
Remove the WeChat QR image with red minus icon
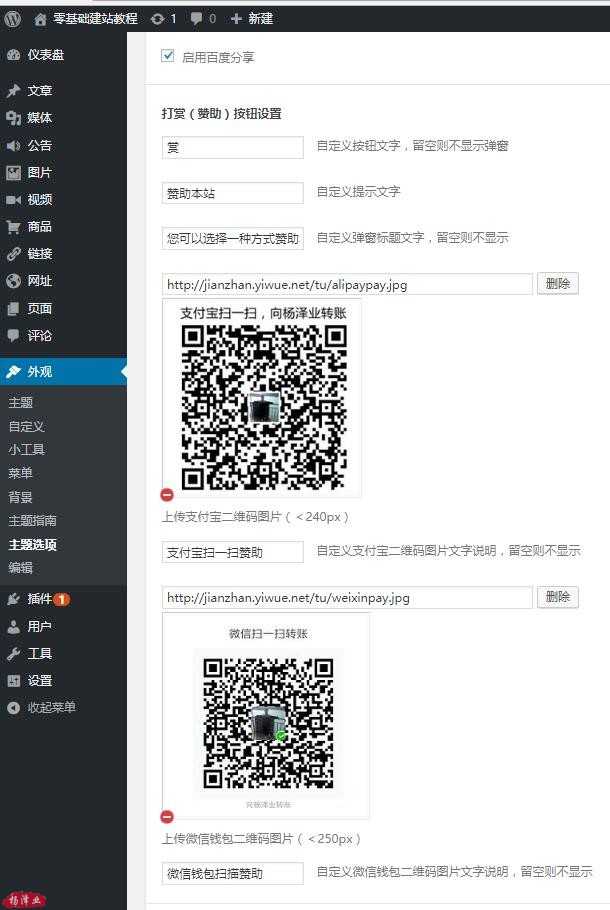[167, 817]
